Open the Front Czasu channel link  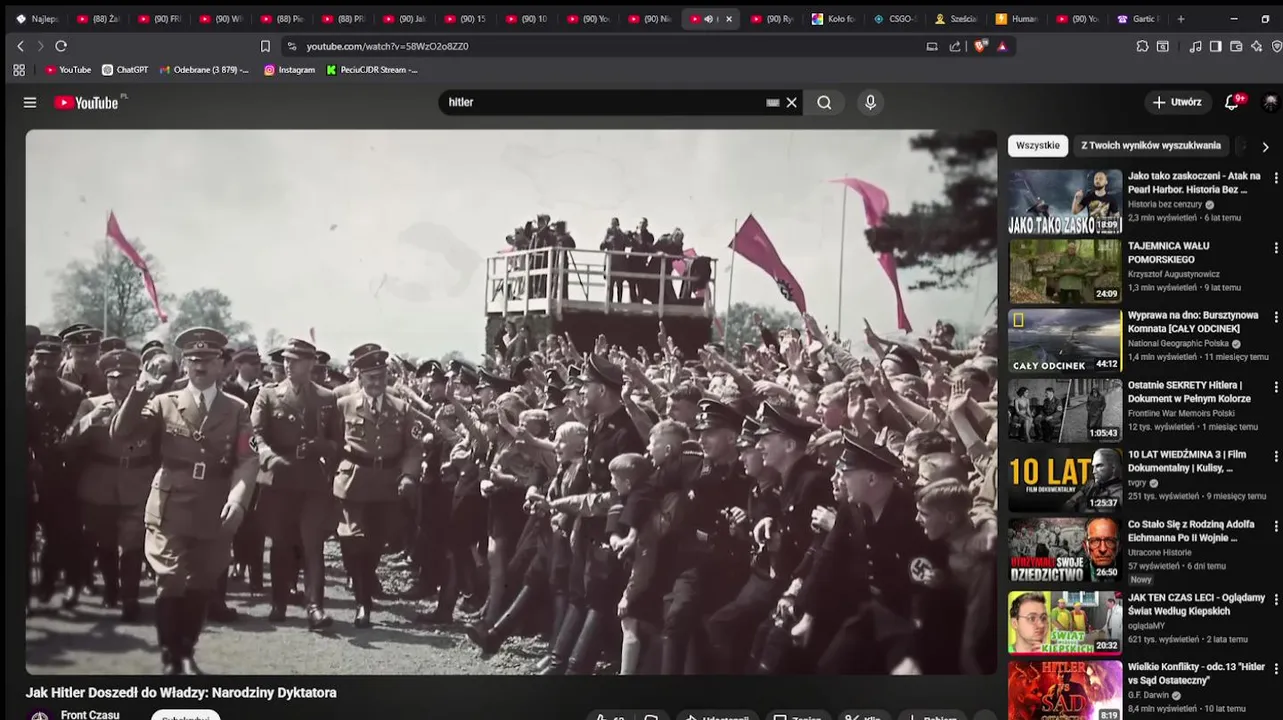coord(90,715)
